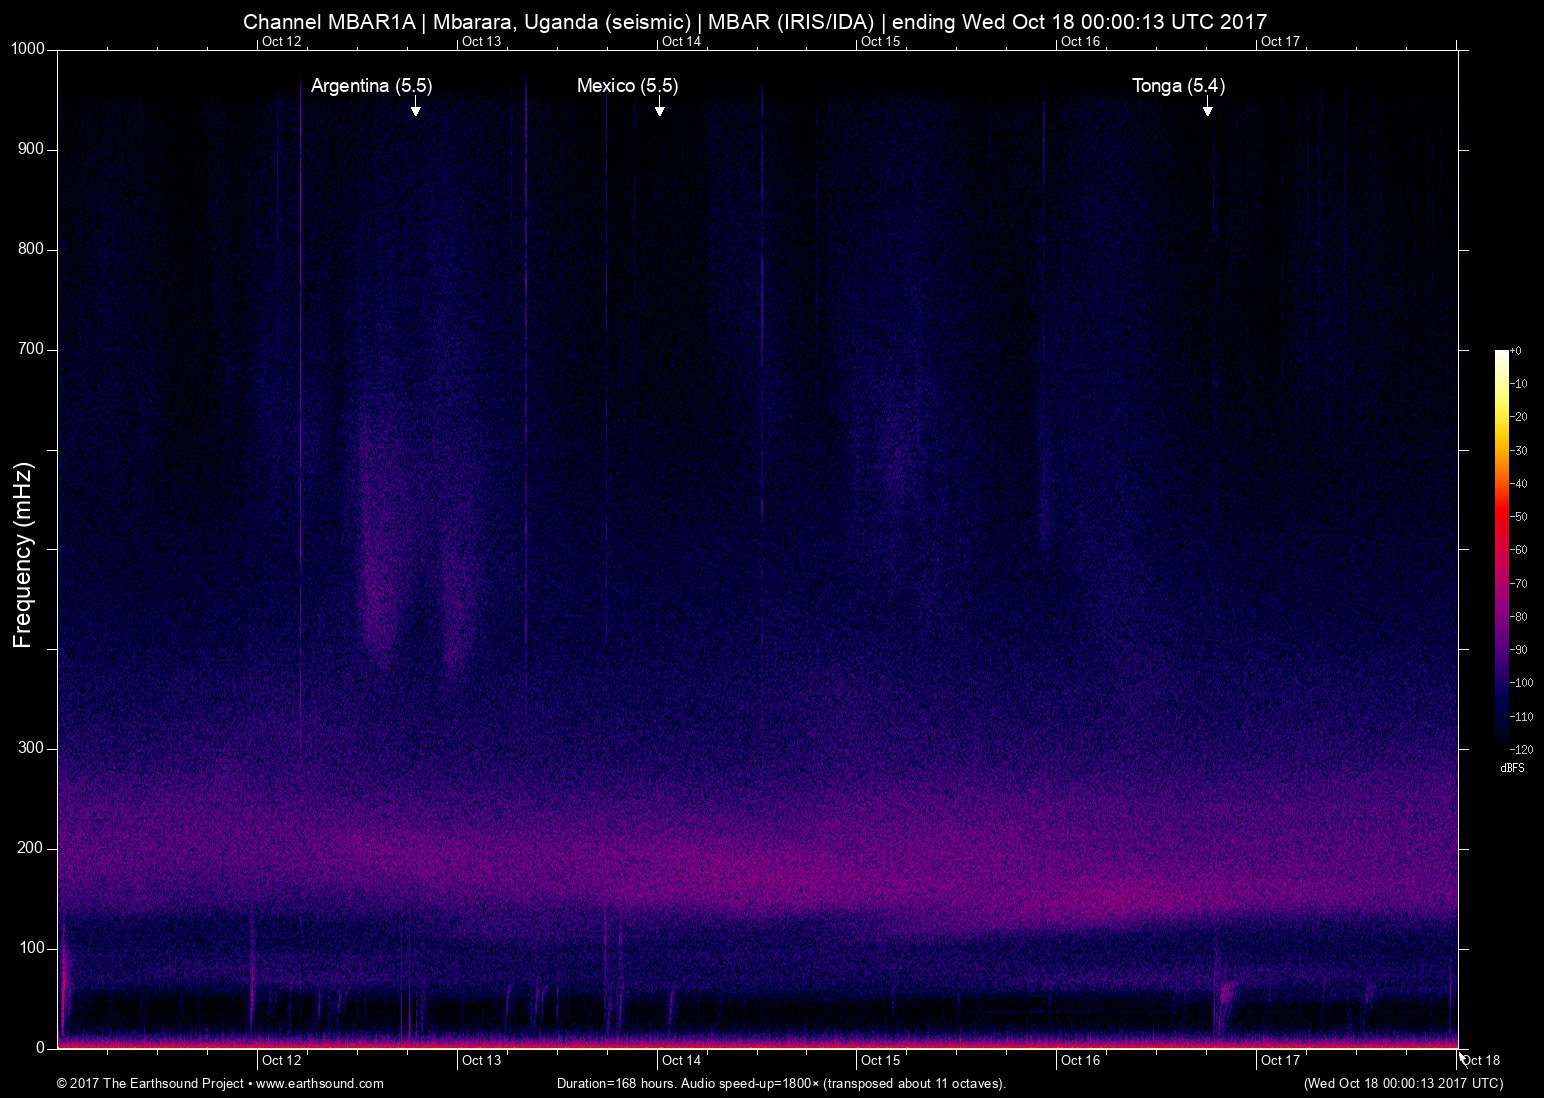Open the www.earthsound.com link in footer
Viewport: 1544px width, 1098px height.
tap(320, 1083)
